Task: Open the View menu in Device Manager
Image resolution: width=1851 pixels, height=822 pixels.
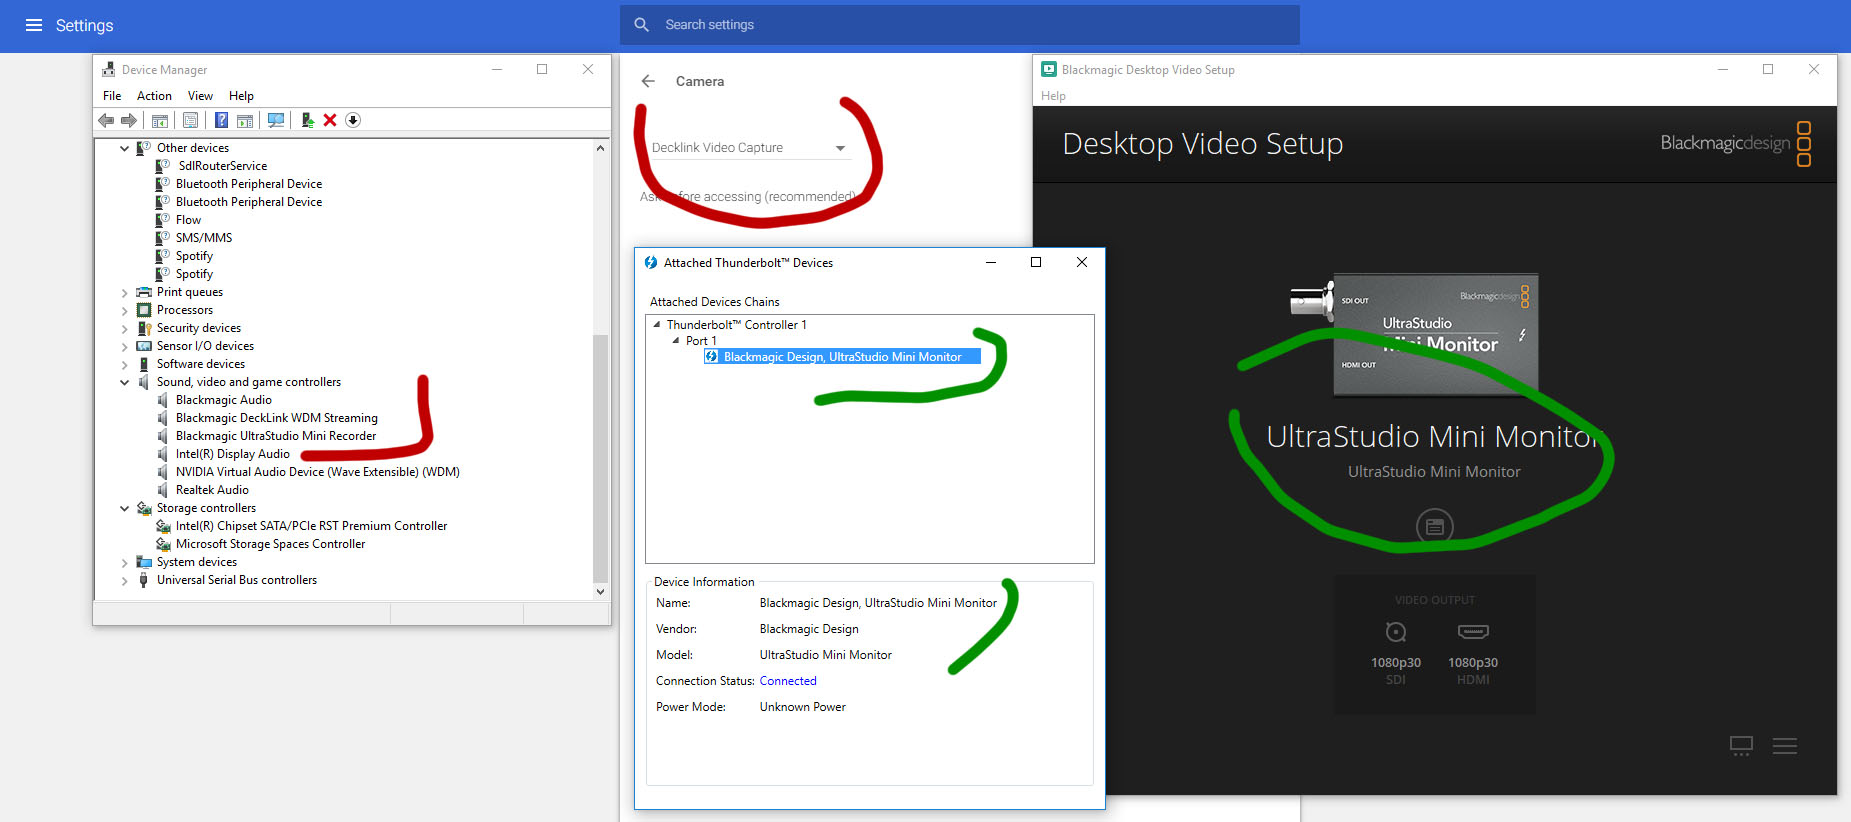Action: coord(200,96)
